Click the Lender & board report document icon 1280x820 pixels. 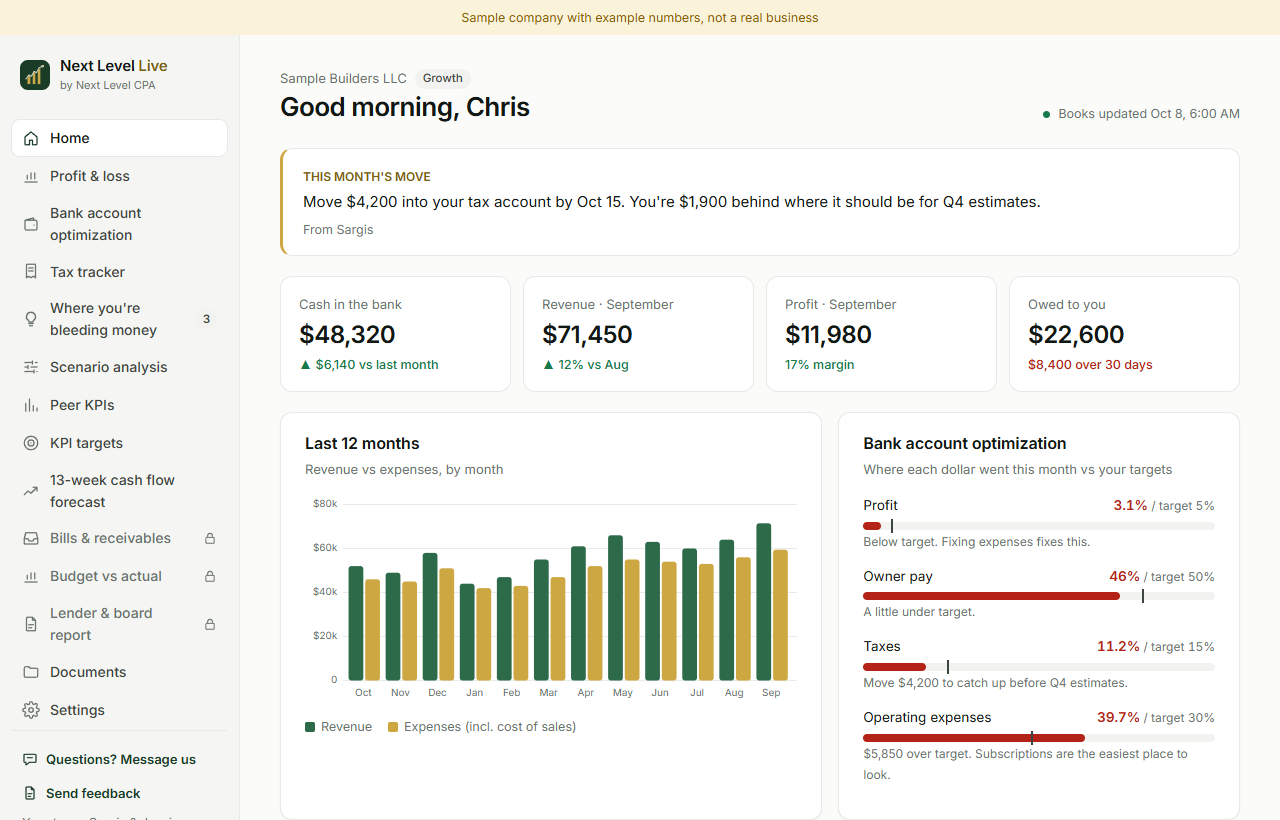(31, 624)
